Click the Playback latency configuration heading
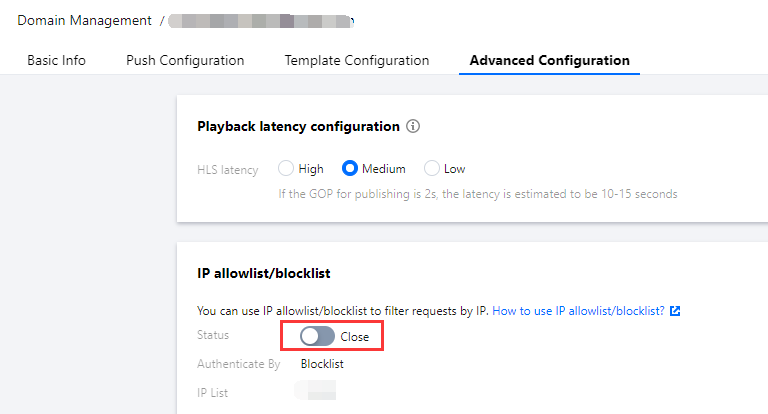The height and width of the screenshot is (414, 768). point(298,127)
